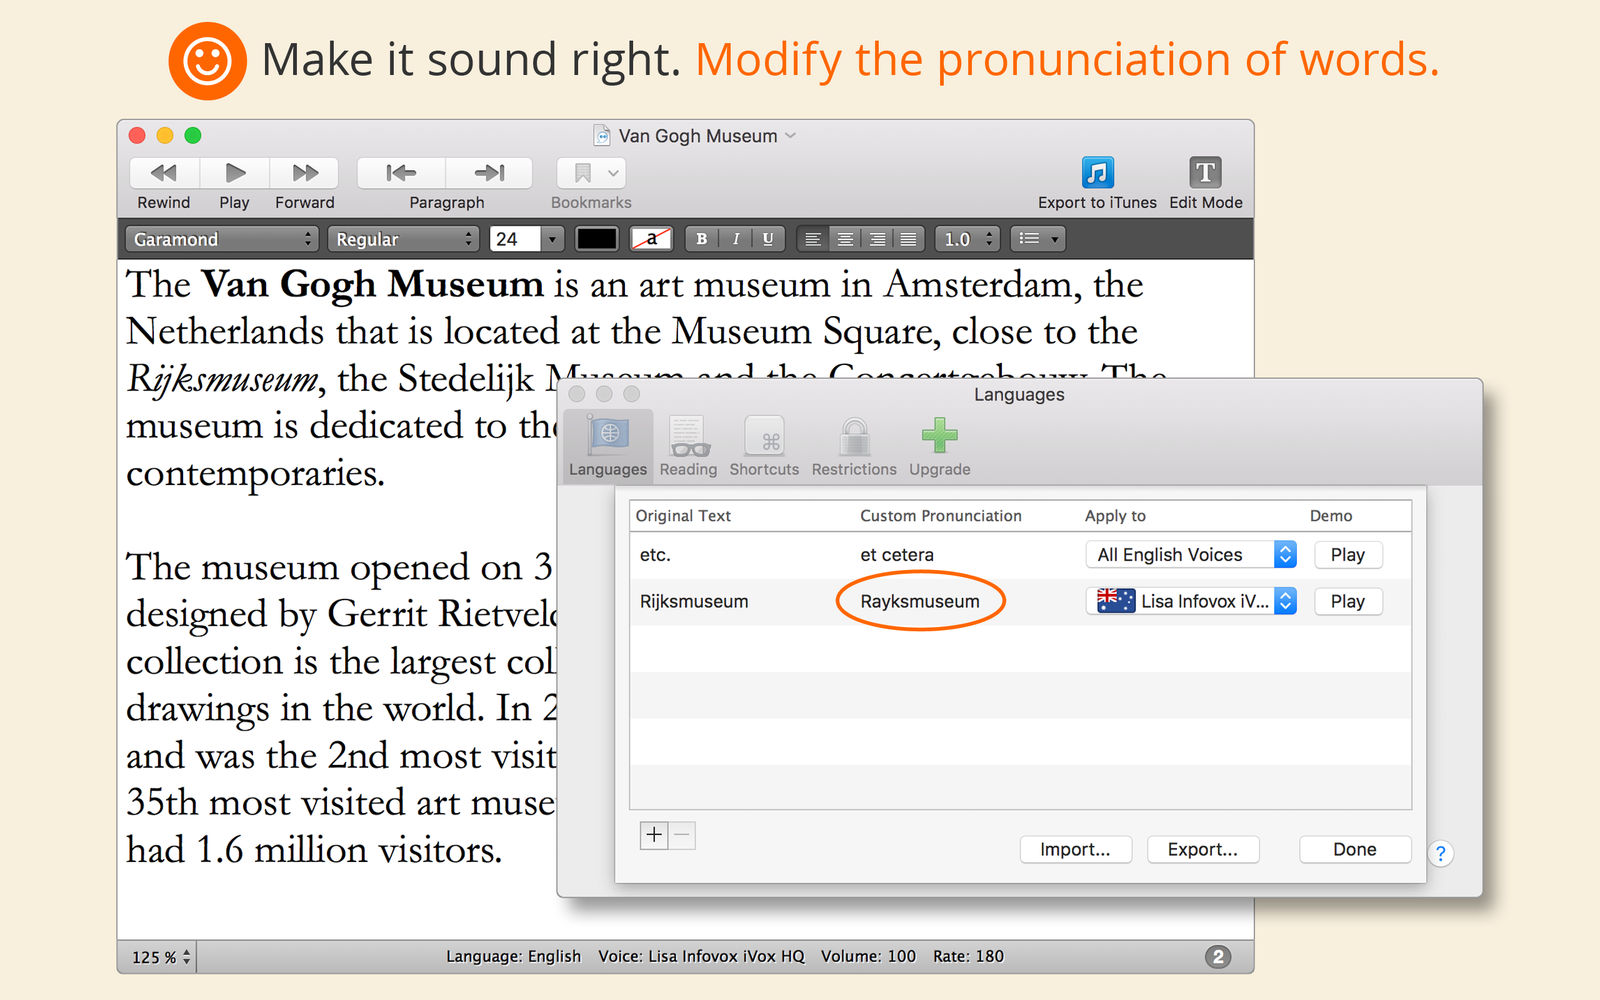Viewport: 1600px width, 1000px height.
Task: Change the 125 % zoom level
Action: (x=161, y=957)
